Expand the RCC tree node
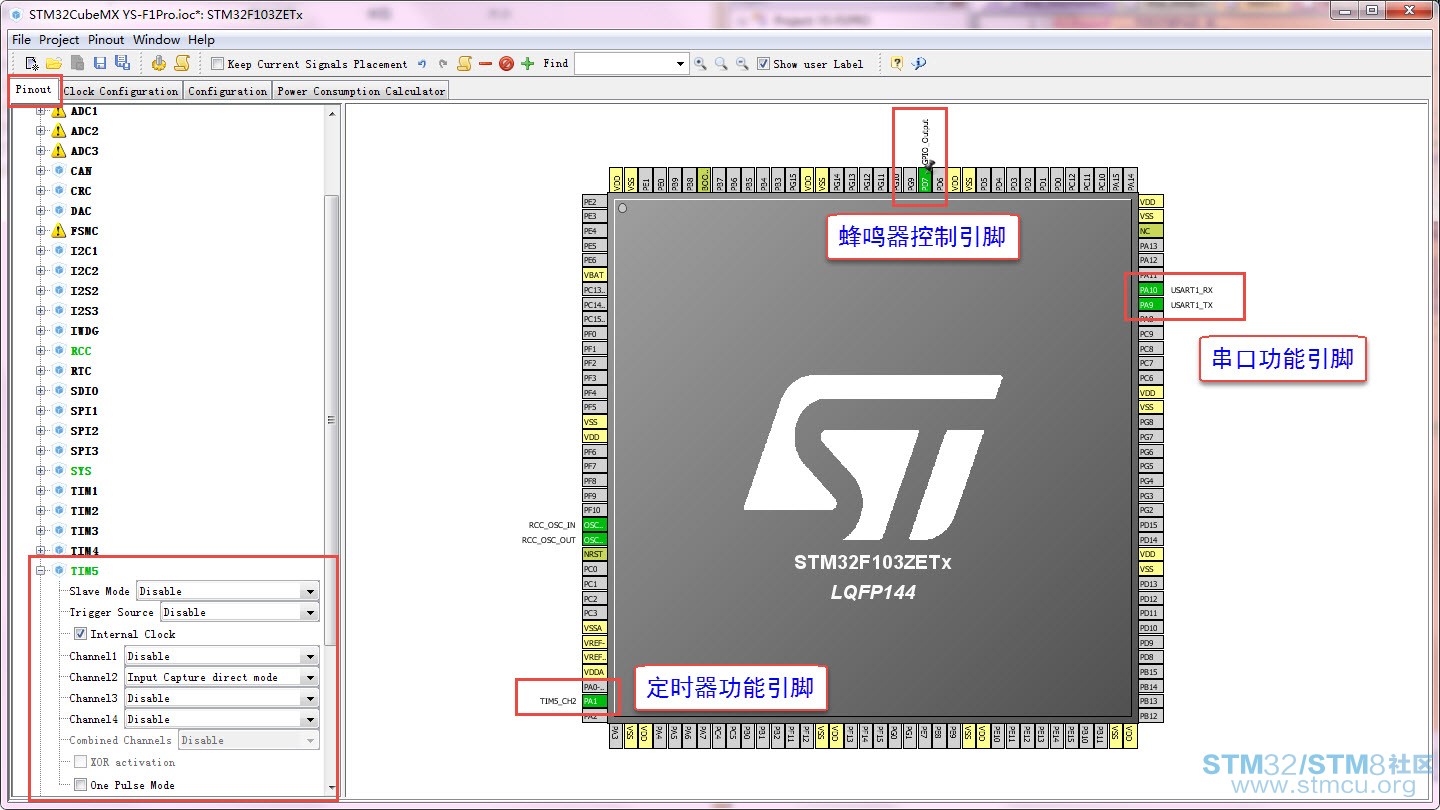The image size is (1440, 810). (x=41, y=351)
